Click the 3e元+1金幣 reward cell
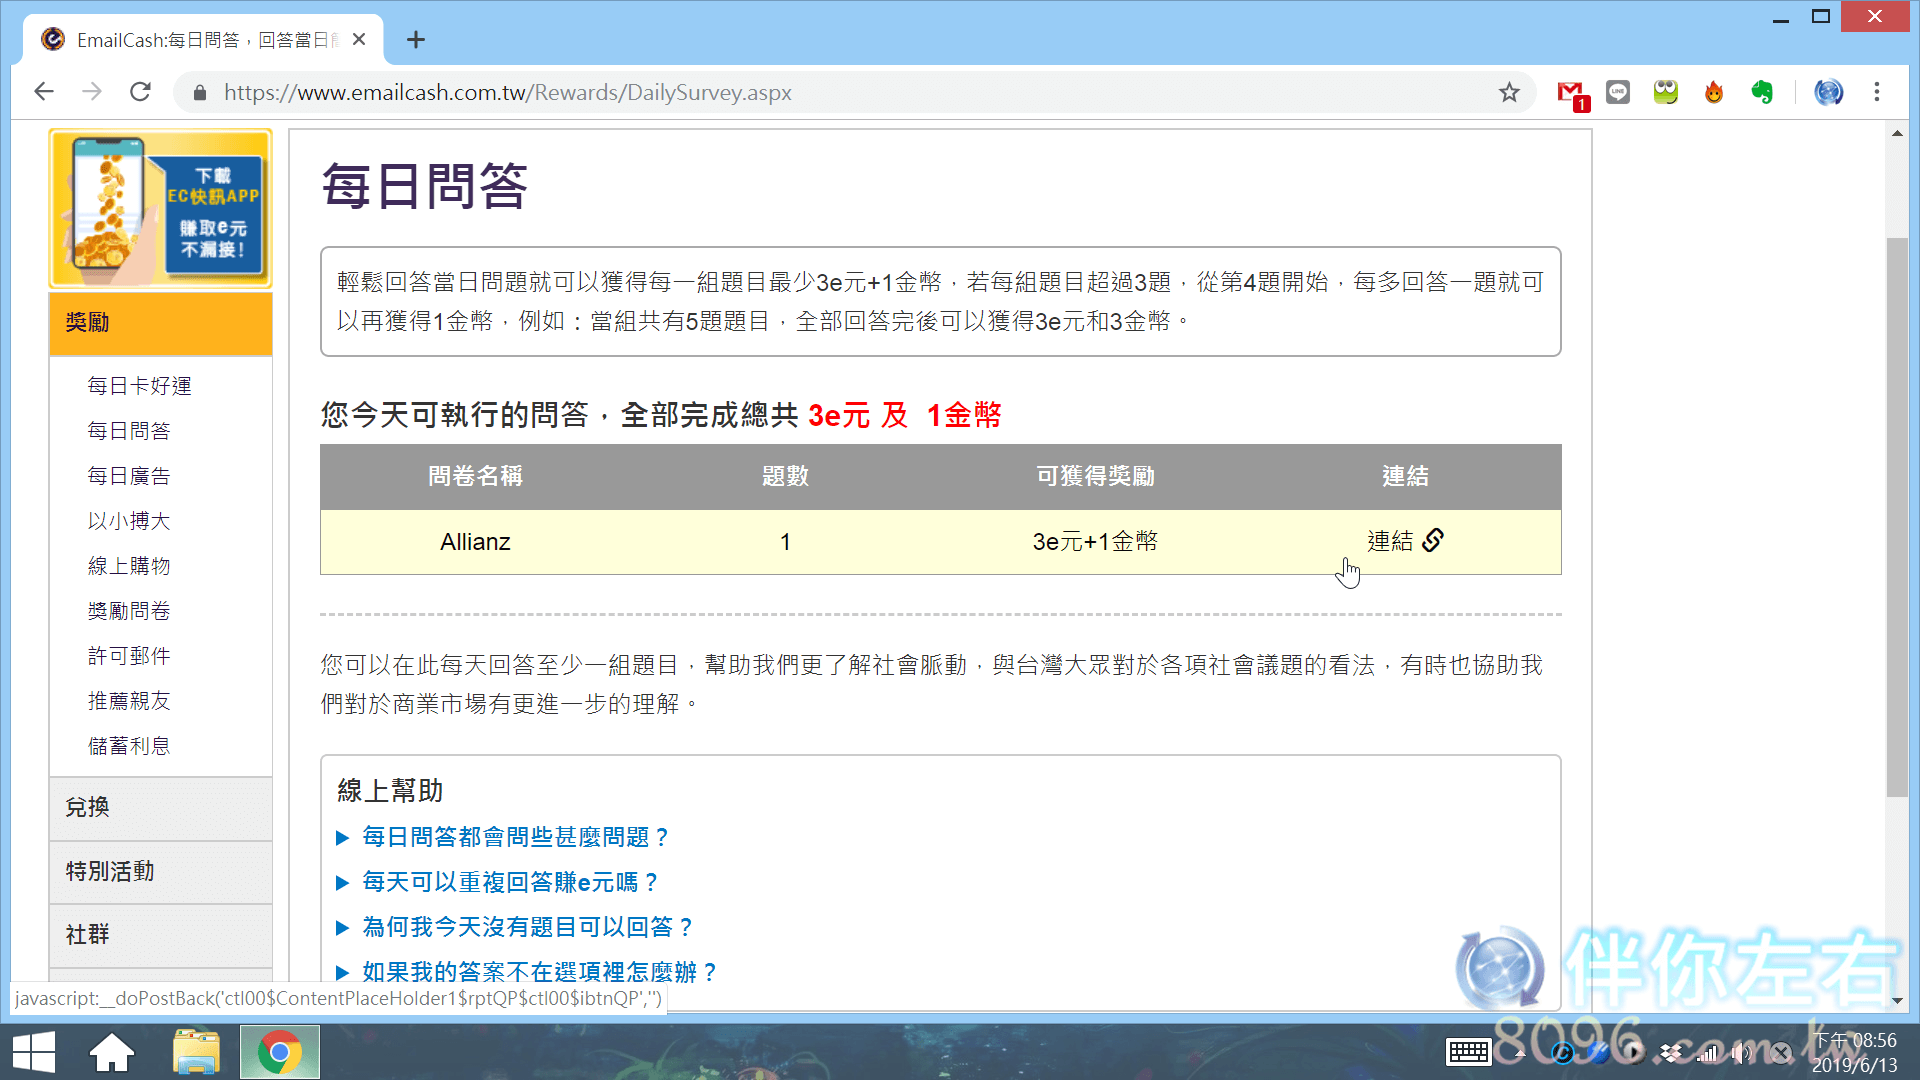 [x=1095, y=541]
